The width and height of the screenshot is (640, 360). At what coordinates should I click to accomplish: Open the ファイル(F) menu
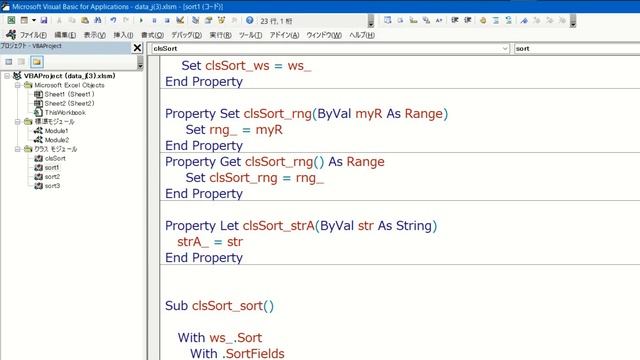pos(33,35)
